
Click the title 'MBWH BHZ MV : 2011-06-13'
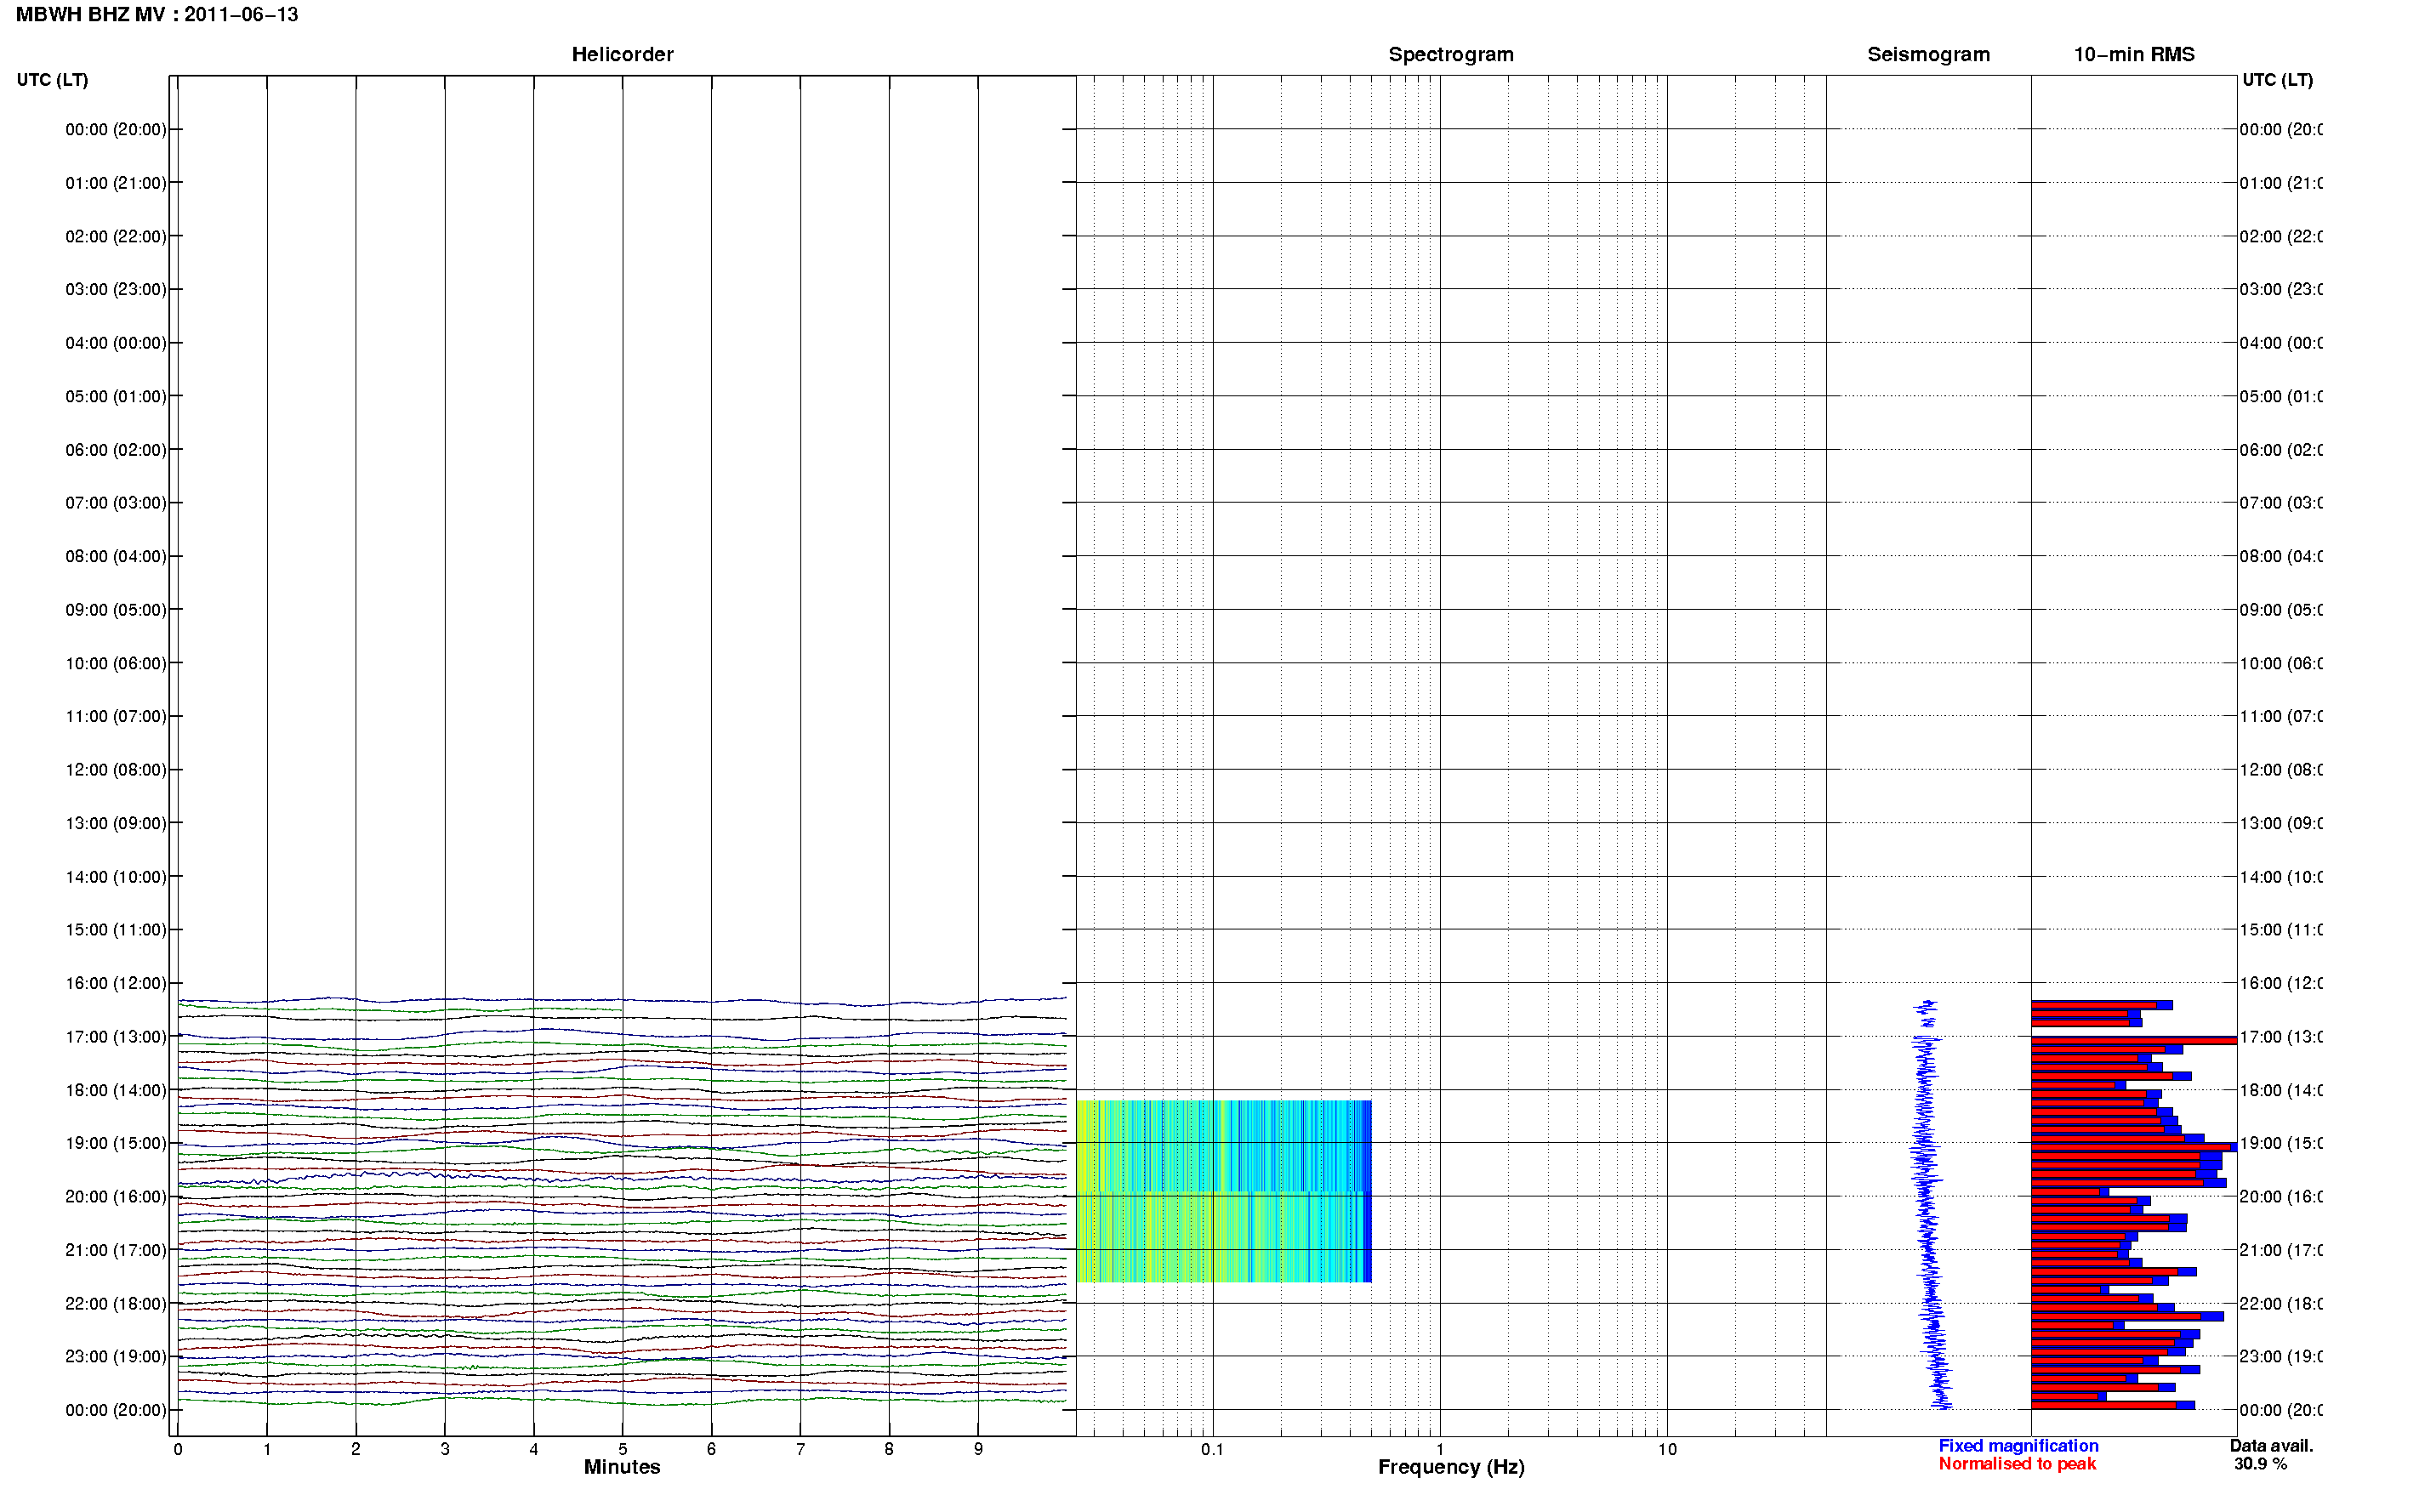(157, 15)
